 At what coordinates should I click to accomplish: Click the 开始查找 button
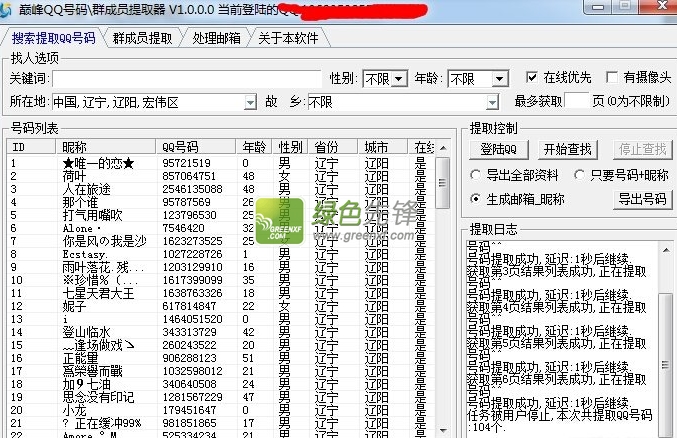[567, 149]
